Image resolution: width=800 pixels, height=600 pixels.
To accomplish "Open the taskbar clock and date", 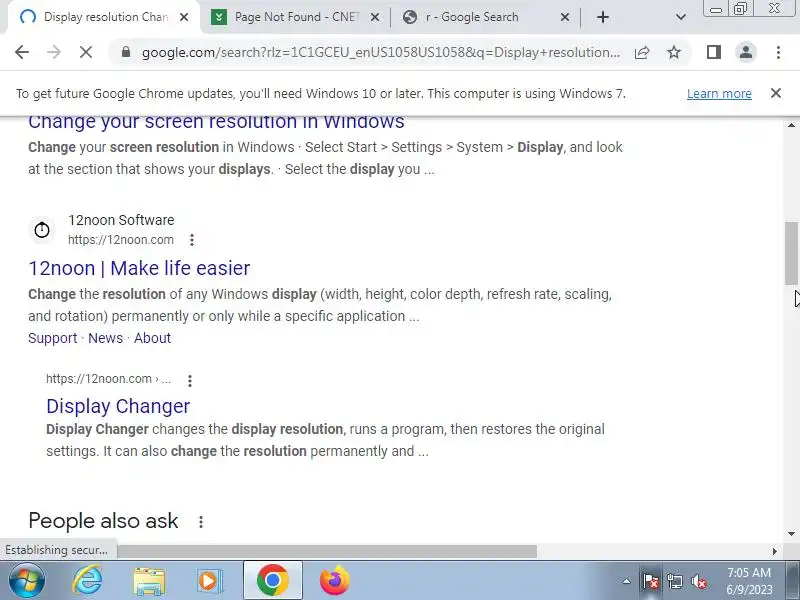I will pos(749,581).
